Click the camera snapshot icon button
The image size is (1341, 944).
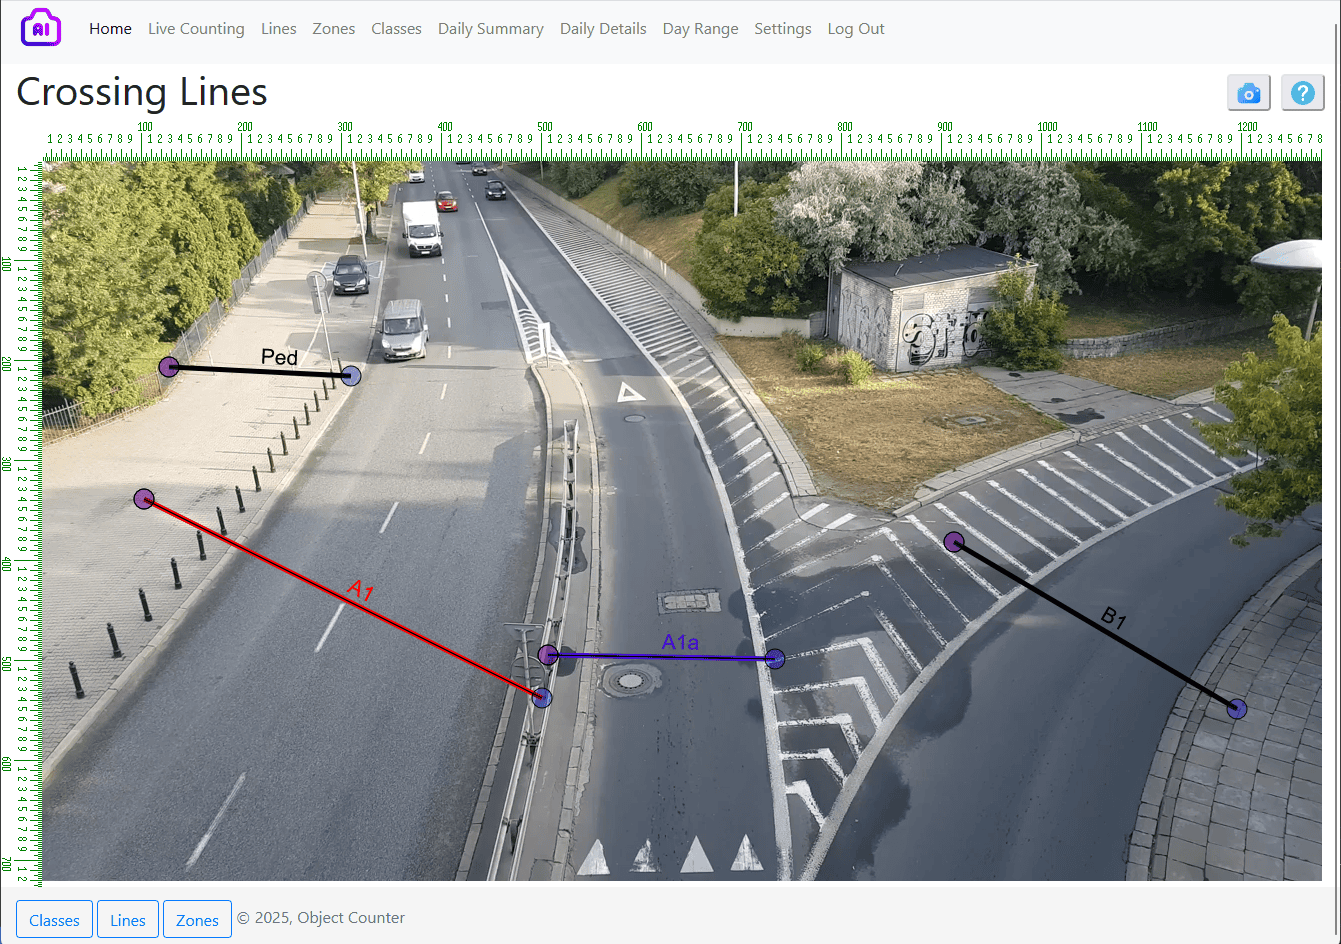point(1248,93)
